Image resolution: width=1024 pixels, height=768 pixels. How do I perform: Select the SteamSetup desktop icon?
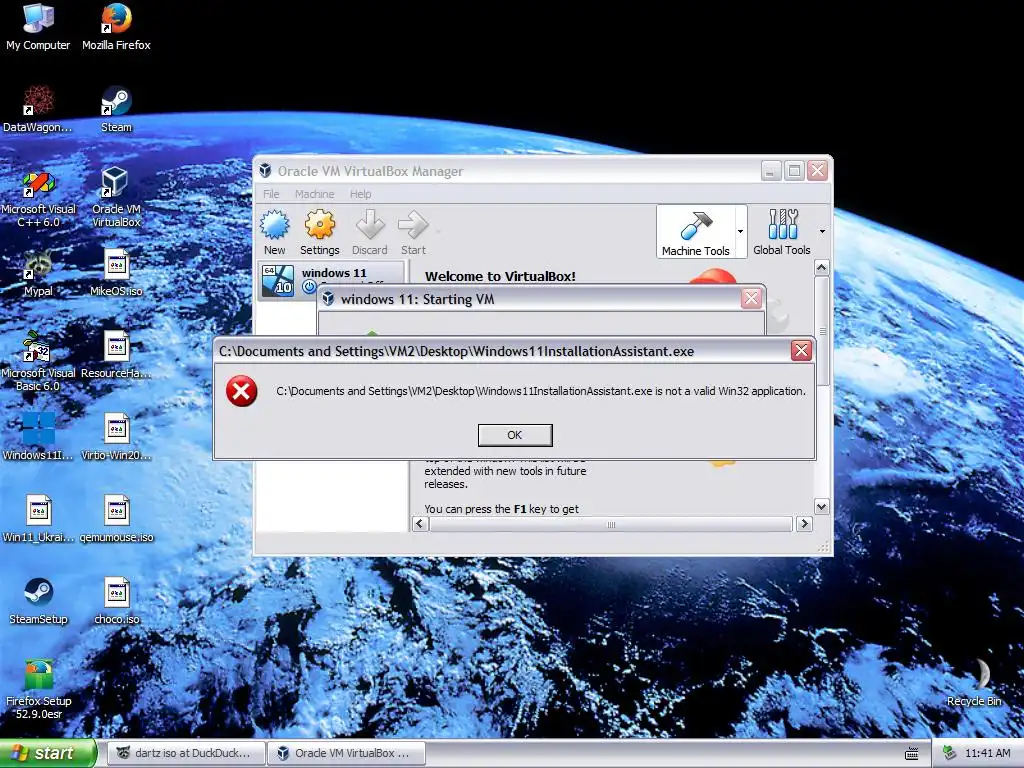[38, 601]
